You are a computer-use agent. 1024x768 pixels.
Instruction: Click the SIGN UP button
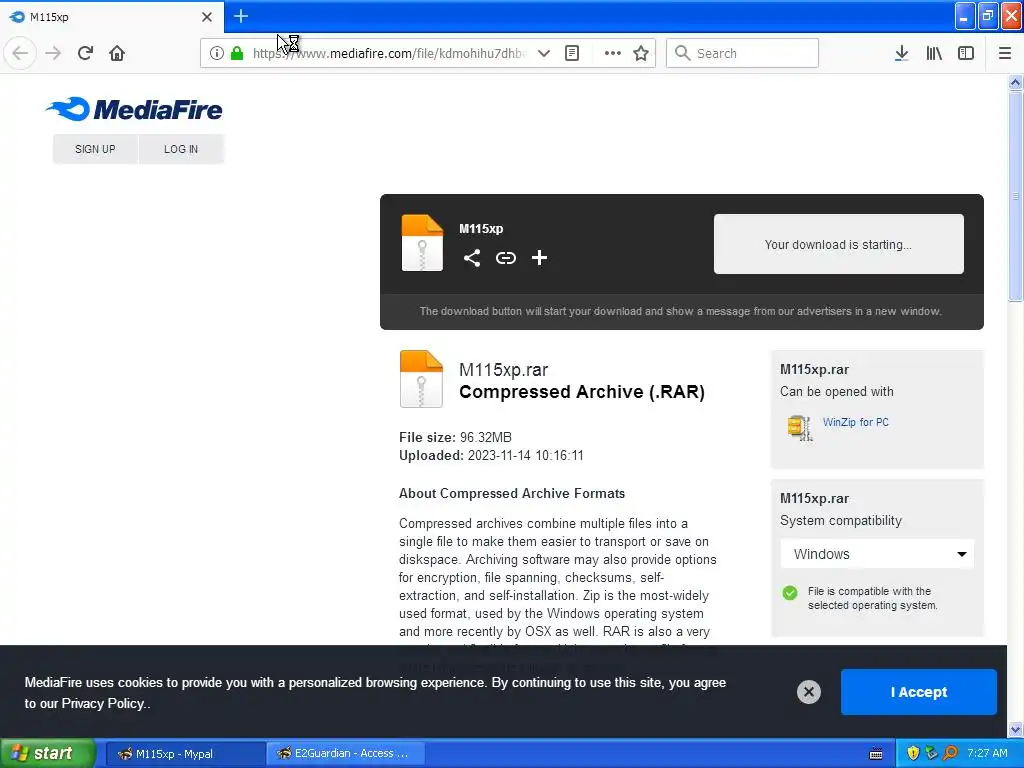pos(95,149)
